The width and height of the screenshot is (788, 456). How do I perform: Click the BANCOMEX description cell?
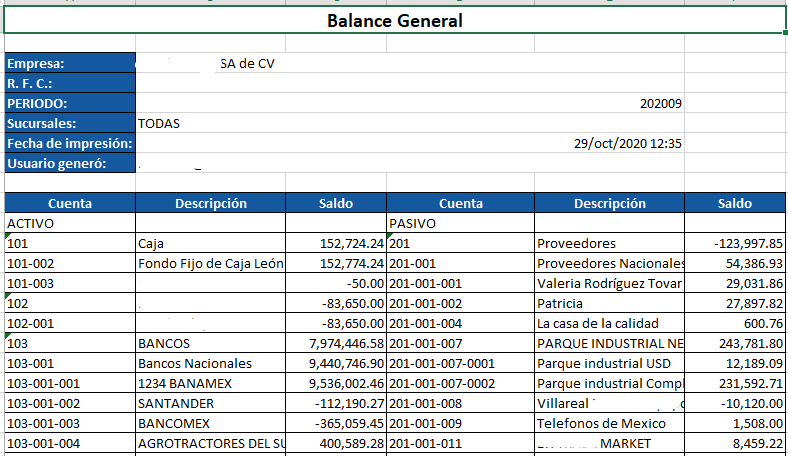[211, 423]
